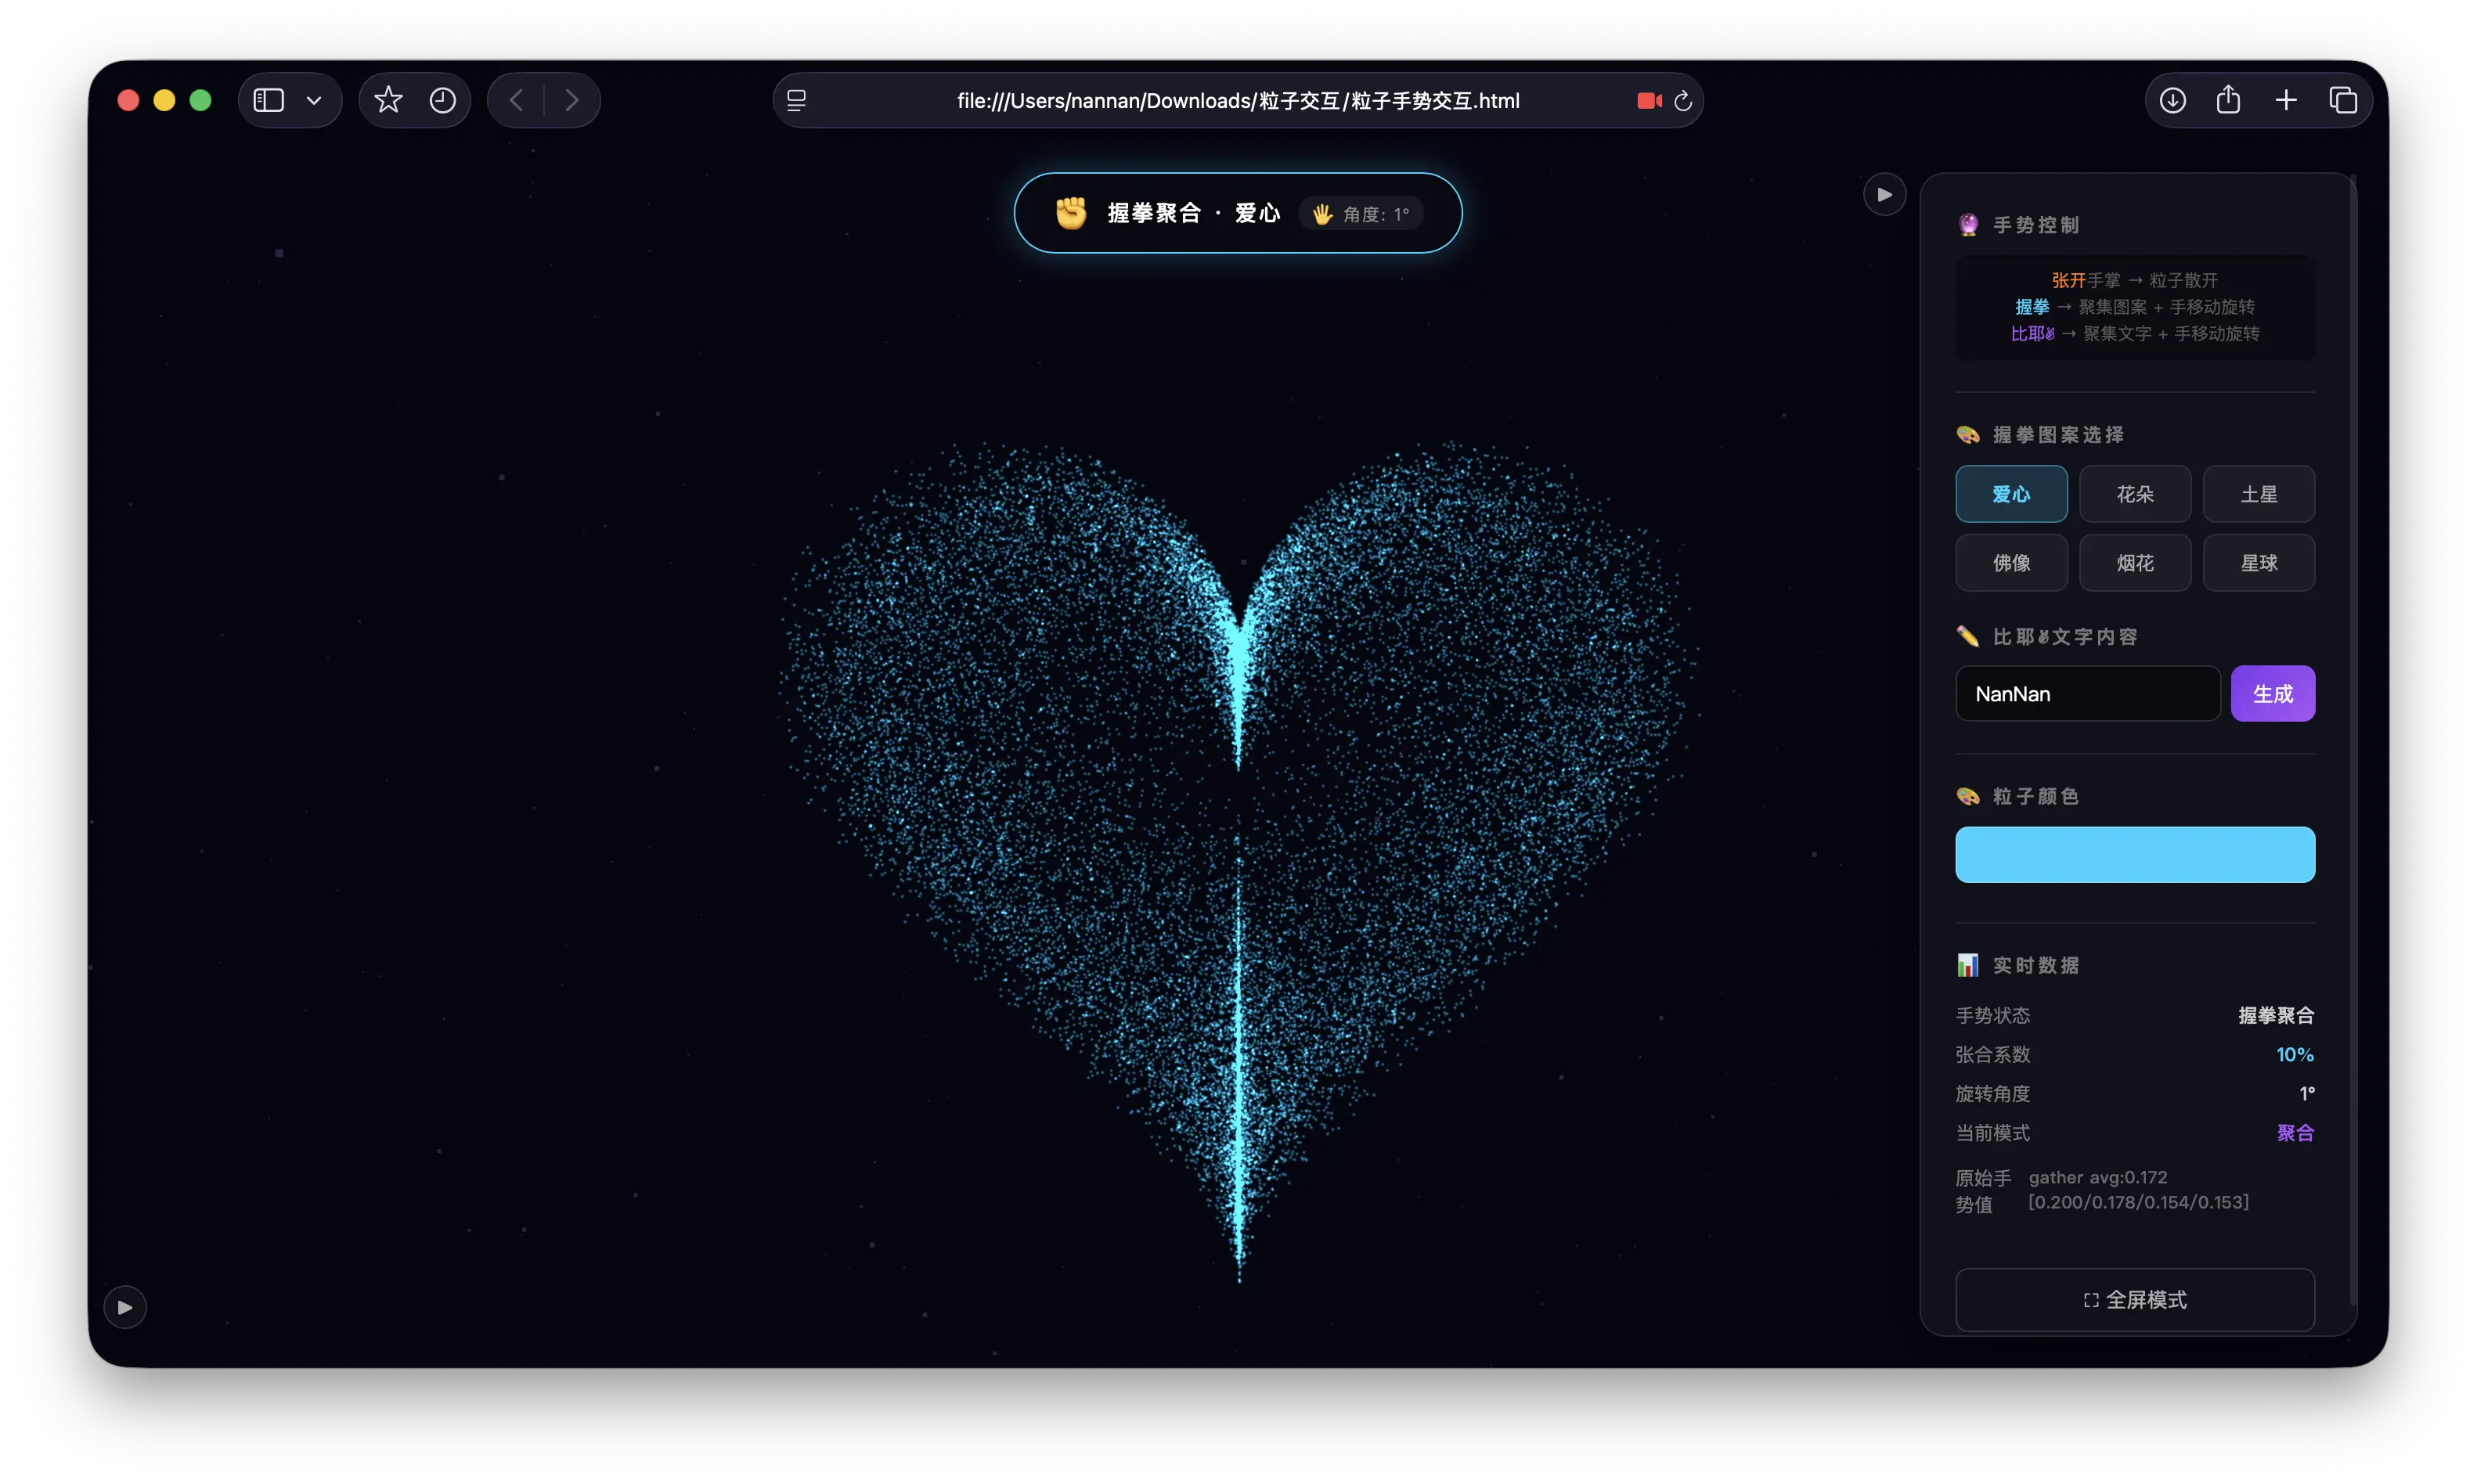Click the 握拳聚合 gesture status value
Image resolution: width=2477 pixels, height=1484 pixels.
2276,1016
